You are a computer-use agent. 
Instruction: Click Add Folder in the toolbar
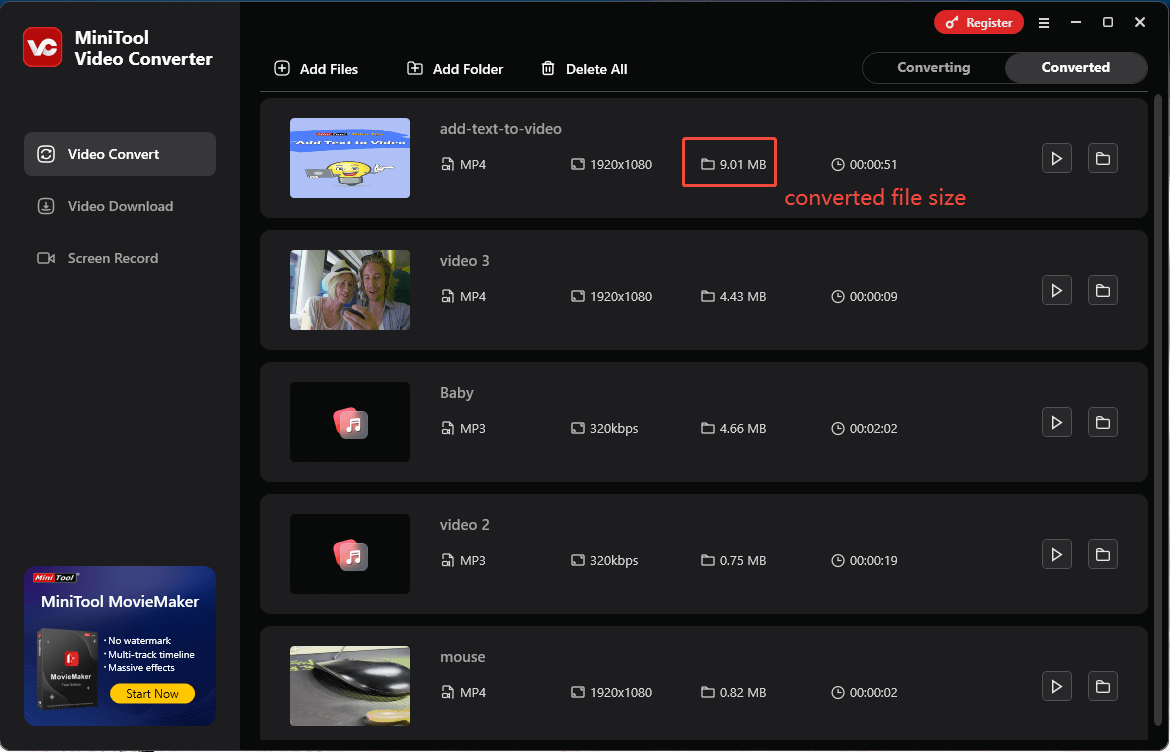pos(455,69)
